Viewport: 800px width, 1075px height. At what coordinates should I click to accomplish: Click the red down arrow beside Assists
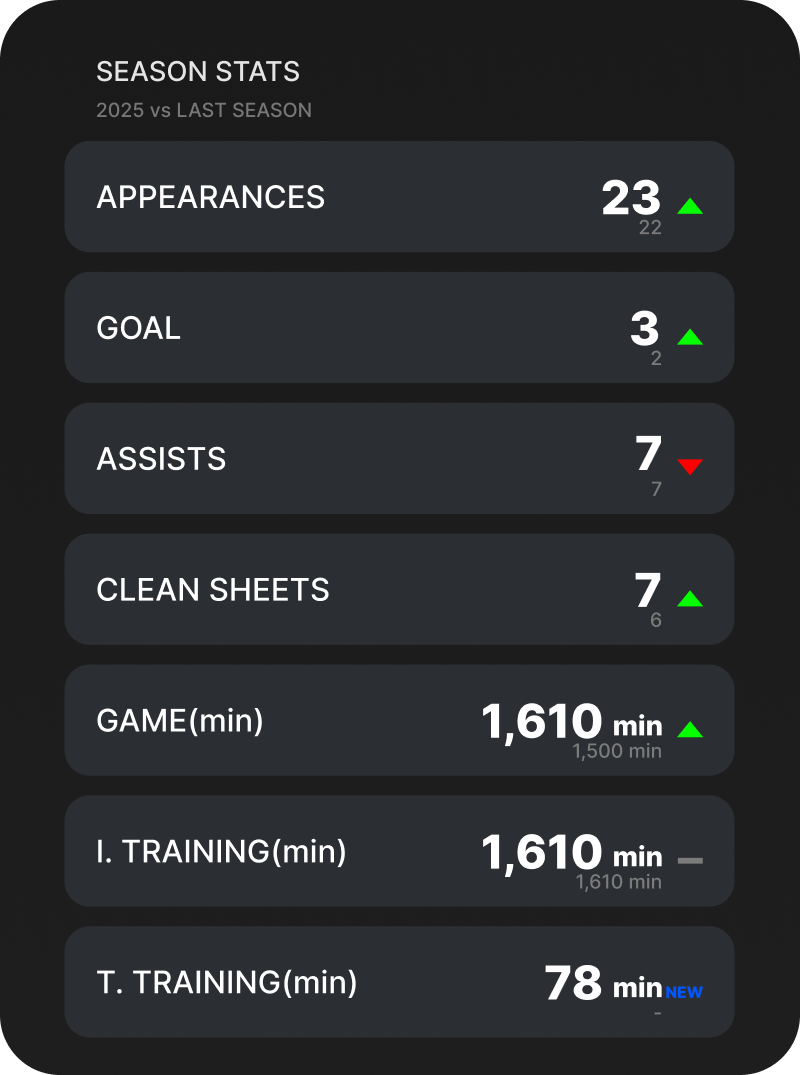pyautogui.click(x=690, y=467)
